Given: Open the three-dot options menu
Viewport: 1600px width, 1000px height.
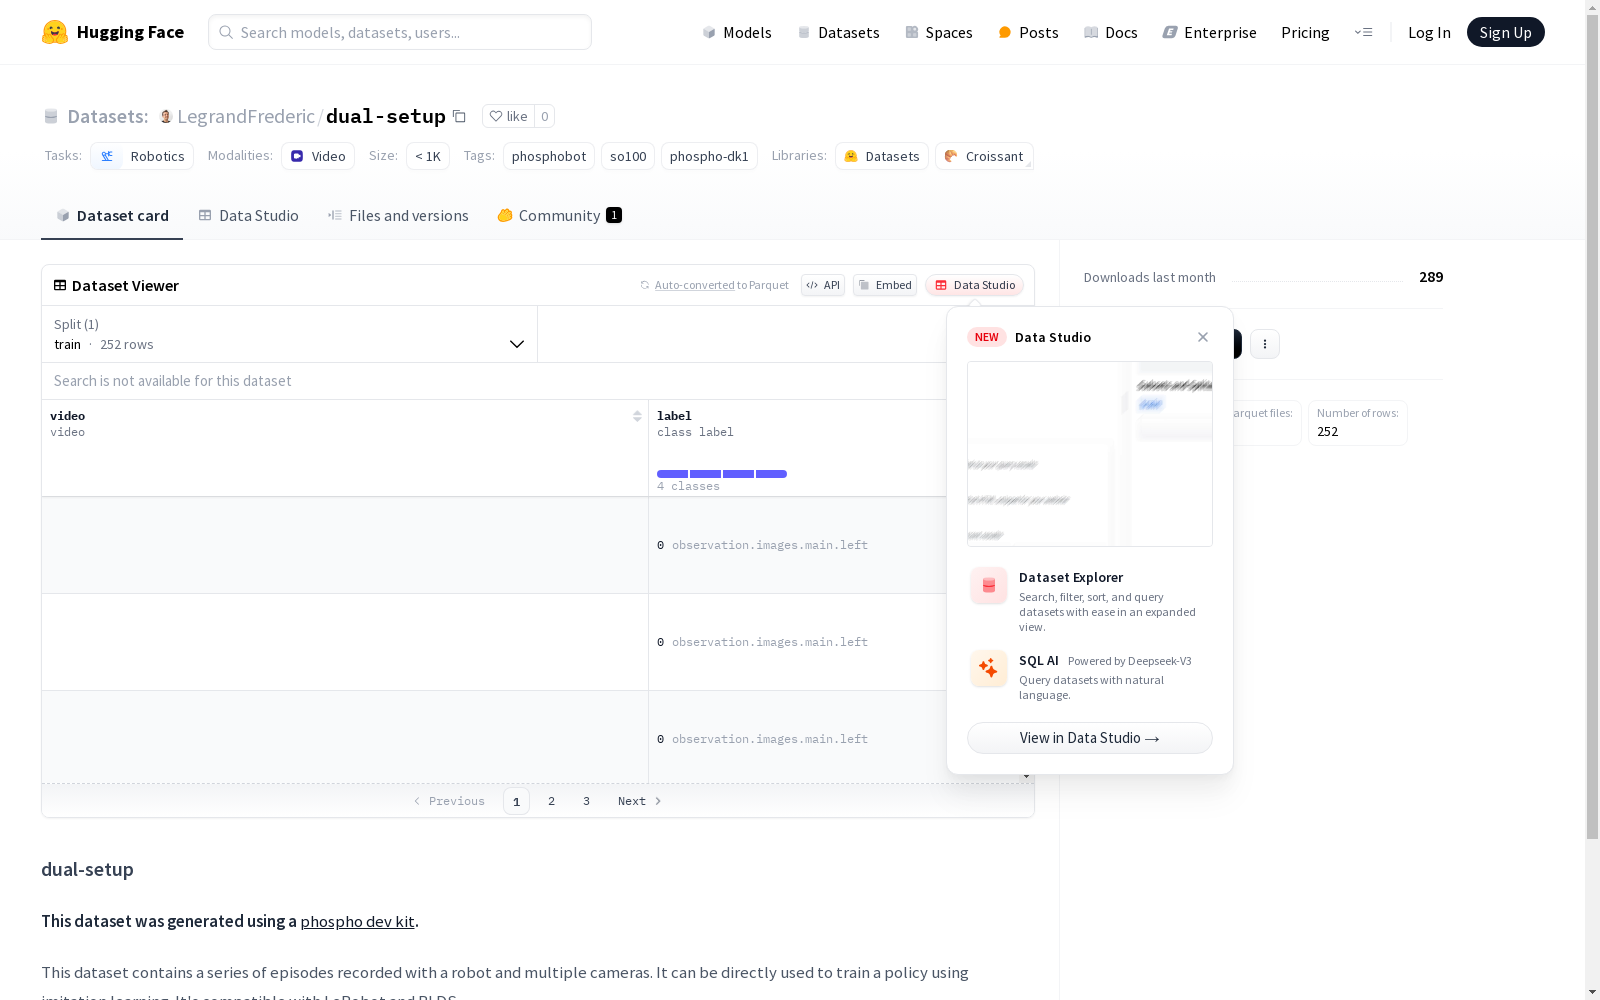Looking at the screenshot, I should [x=1265, y=344].
